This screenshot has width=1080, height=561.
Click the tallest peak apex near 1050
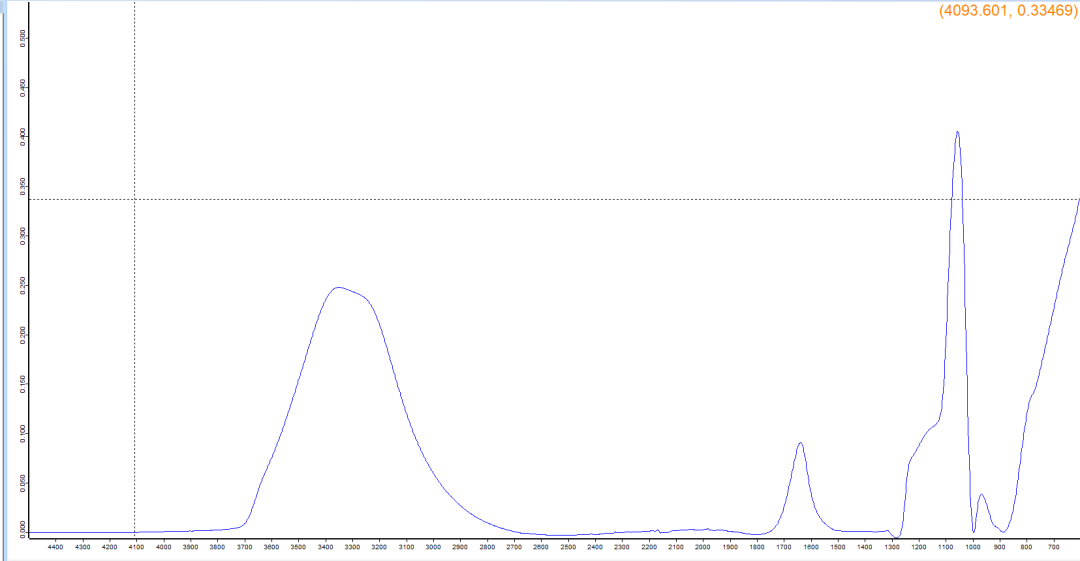(x=957, y=132)
